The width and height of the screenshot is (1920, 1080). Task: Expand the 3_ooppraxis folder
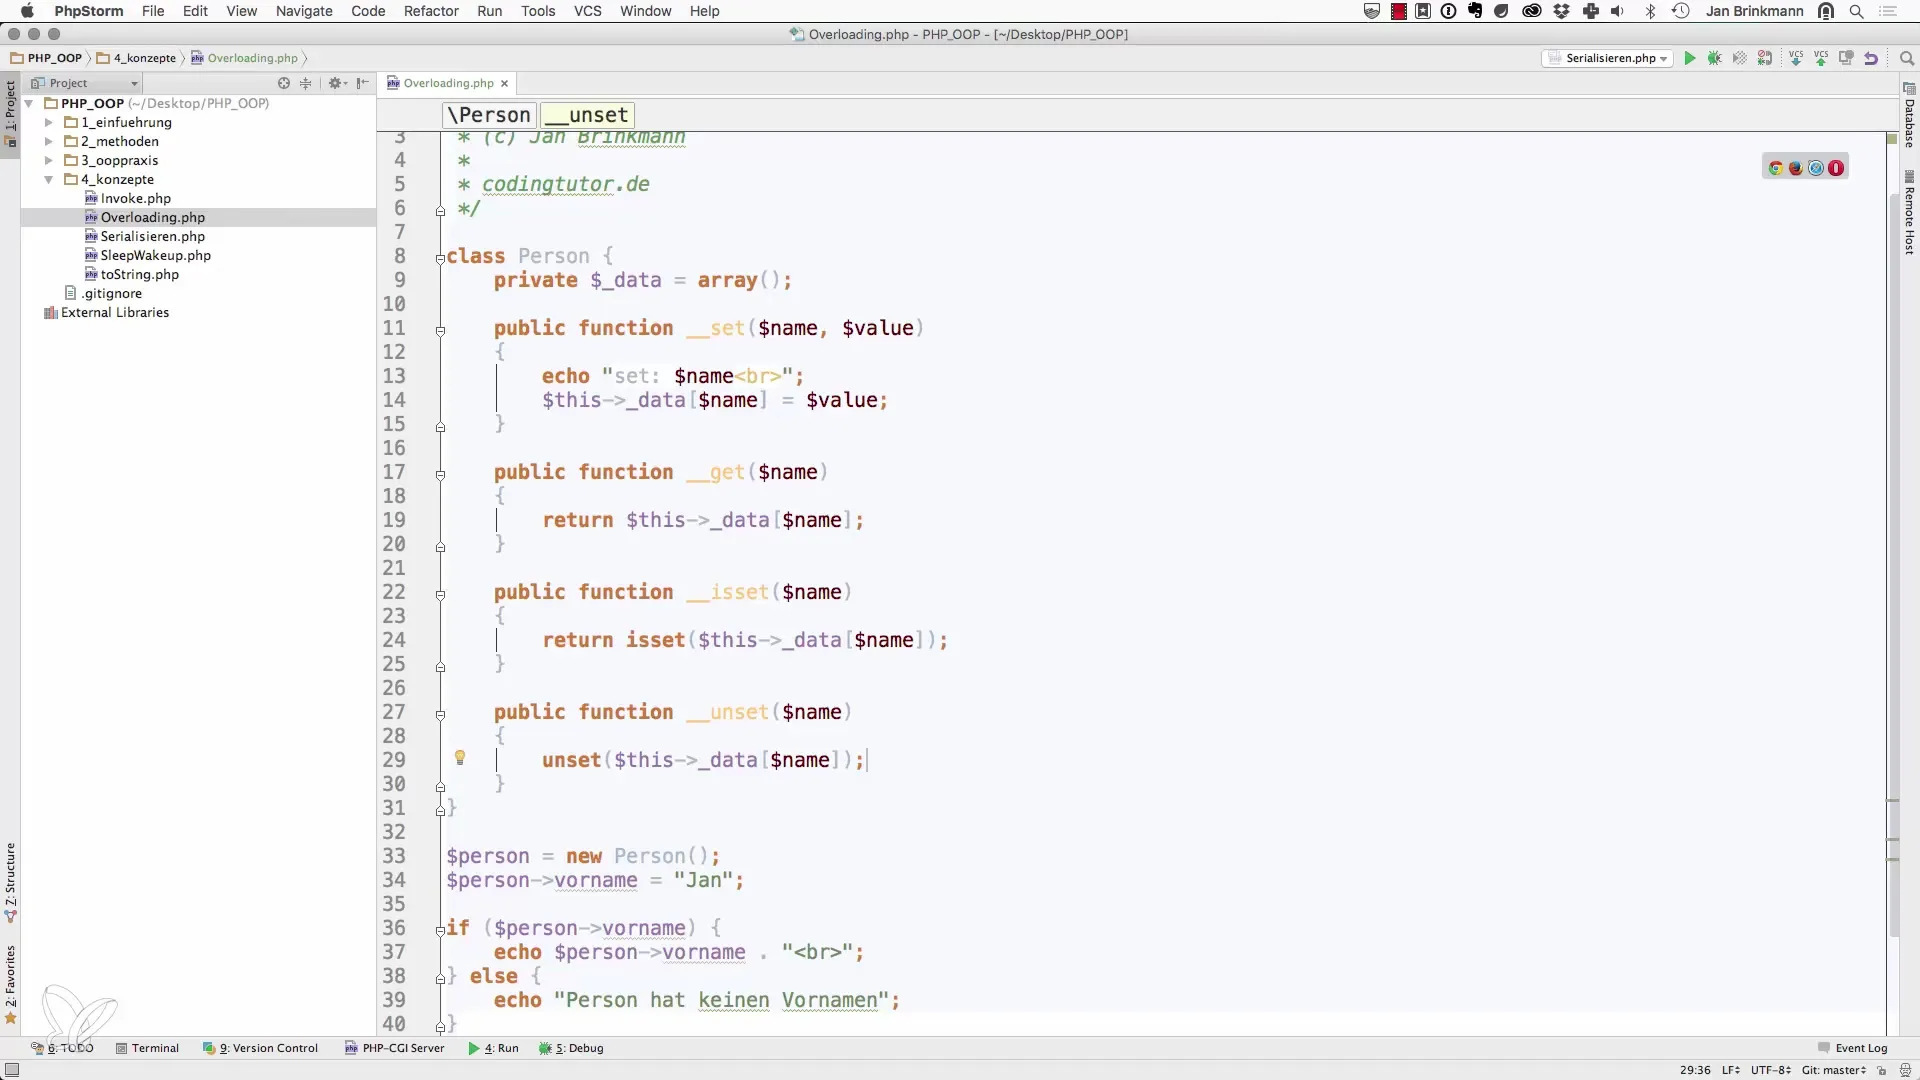(48, 160)
